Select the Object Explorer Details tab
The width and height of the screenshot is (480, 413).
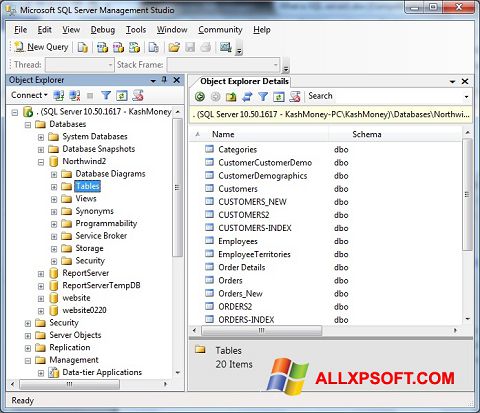(244, 81)
